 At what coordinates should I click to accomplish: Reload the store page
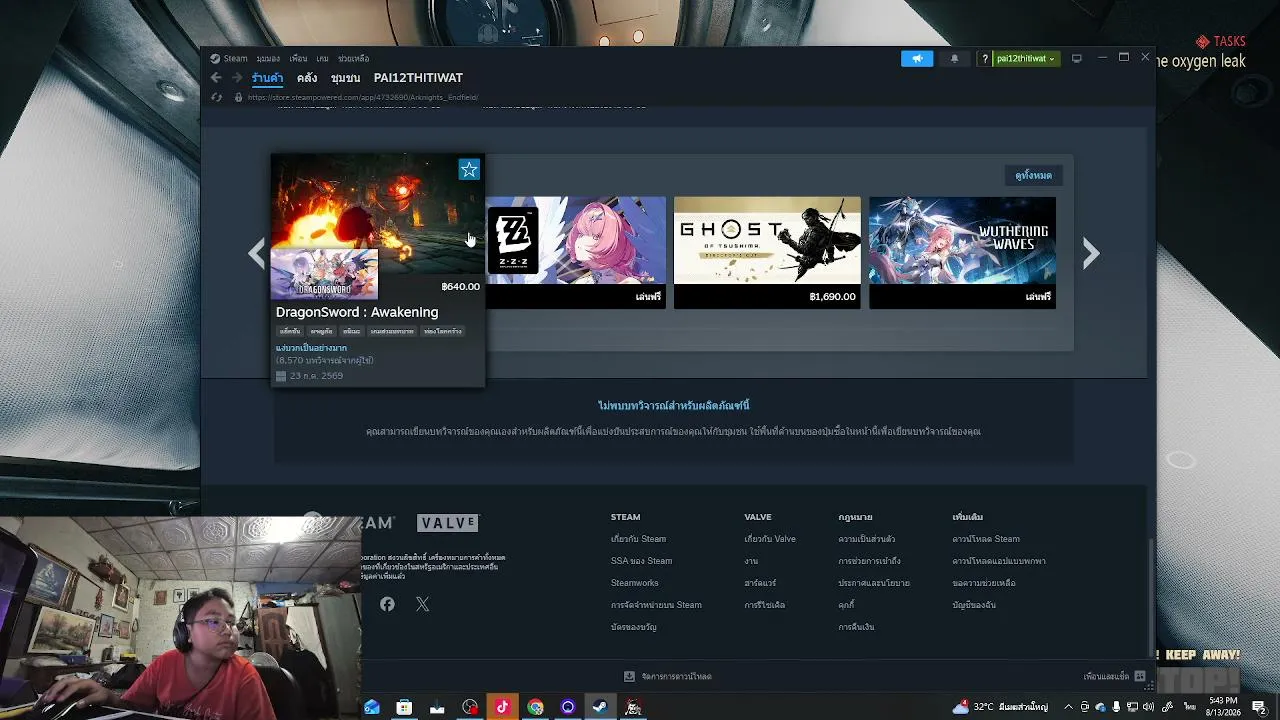point(216,97)
